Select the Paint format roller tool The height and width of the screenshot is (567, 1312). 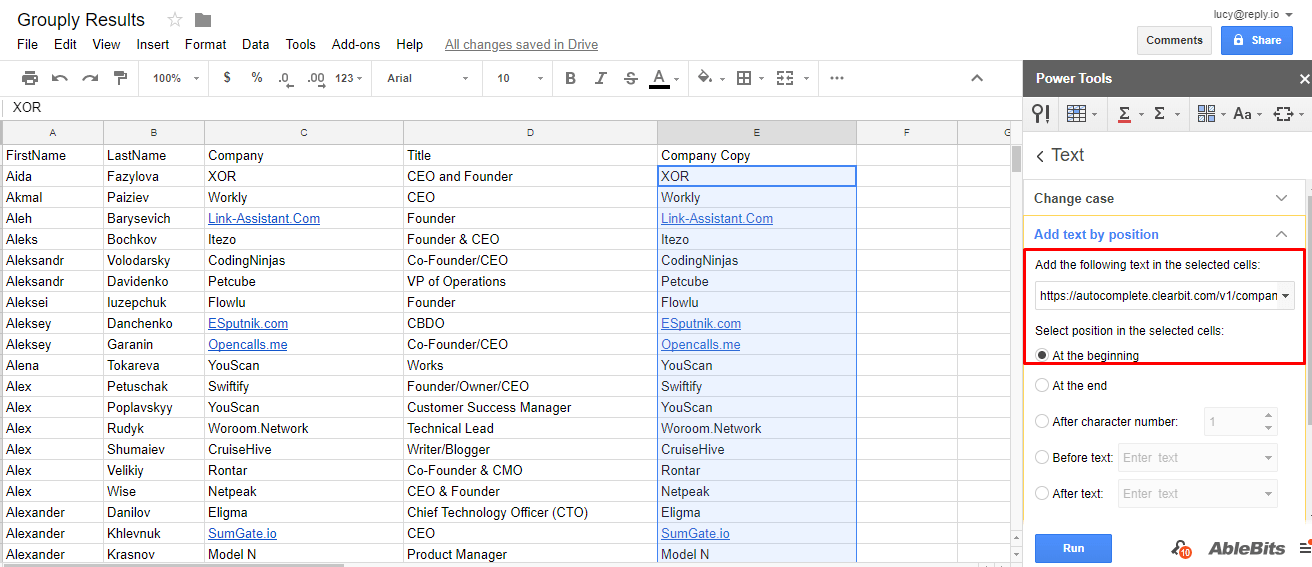(x=120, y=78)
